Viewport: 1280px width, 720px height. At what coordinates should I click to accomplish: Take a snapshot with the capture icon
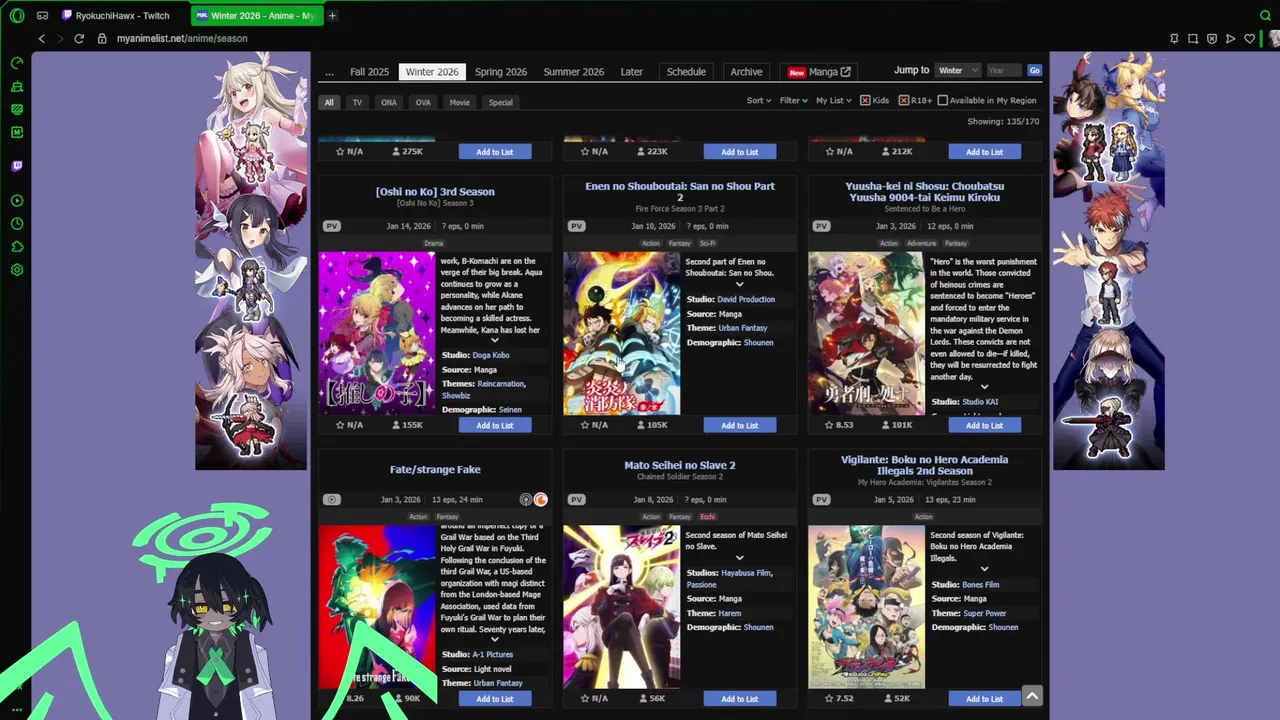[1193, 38]
